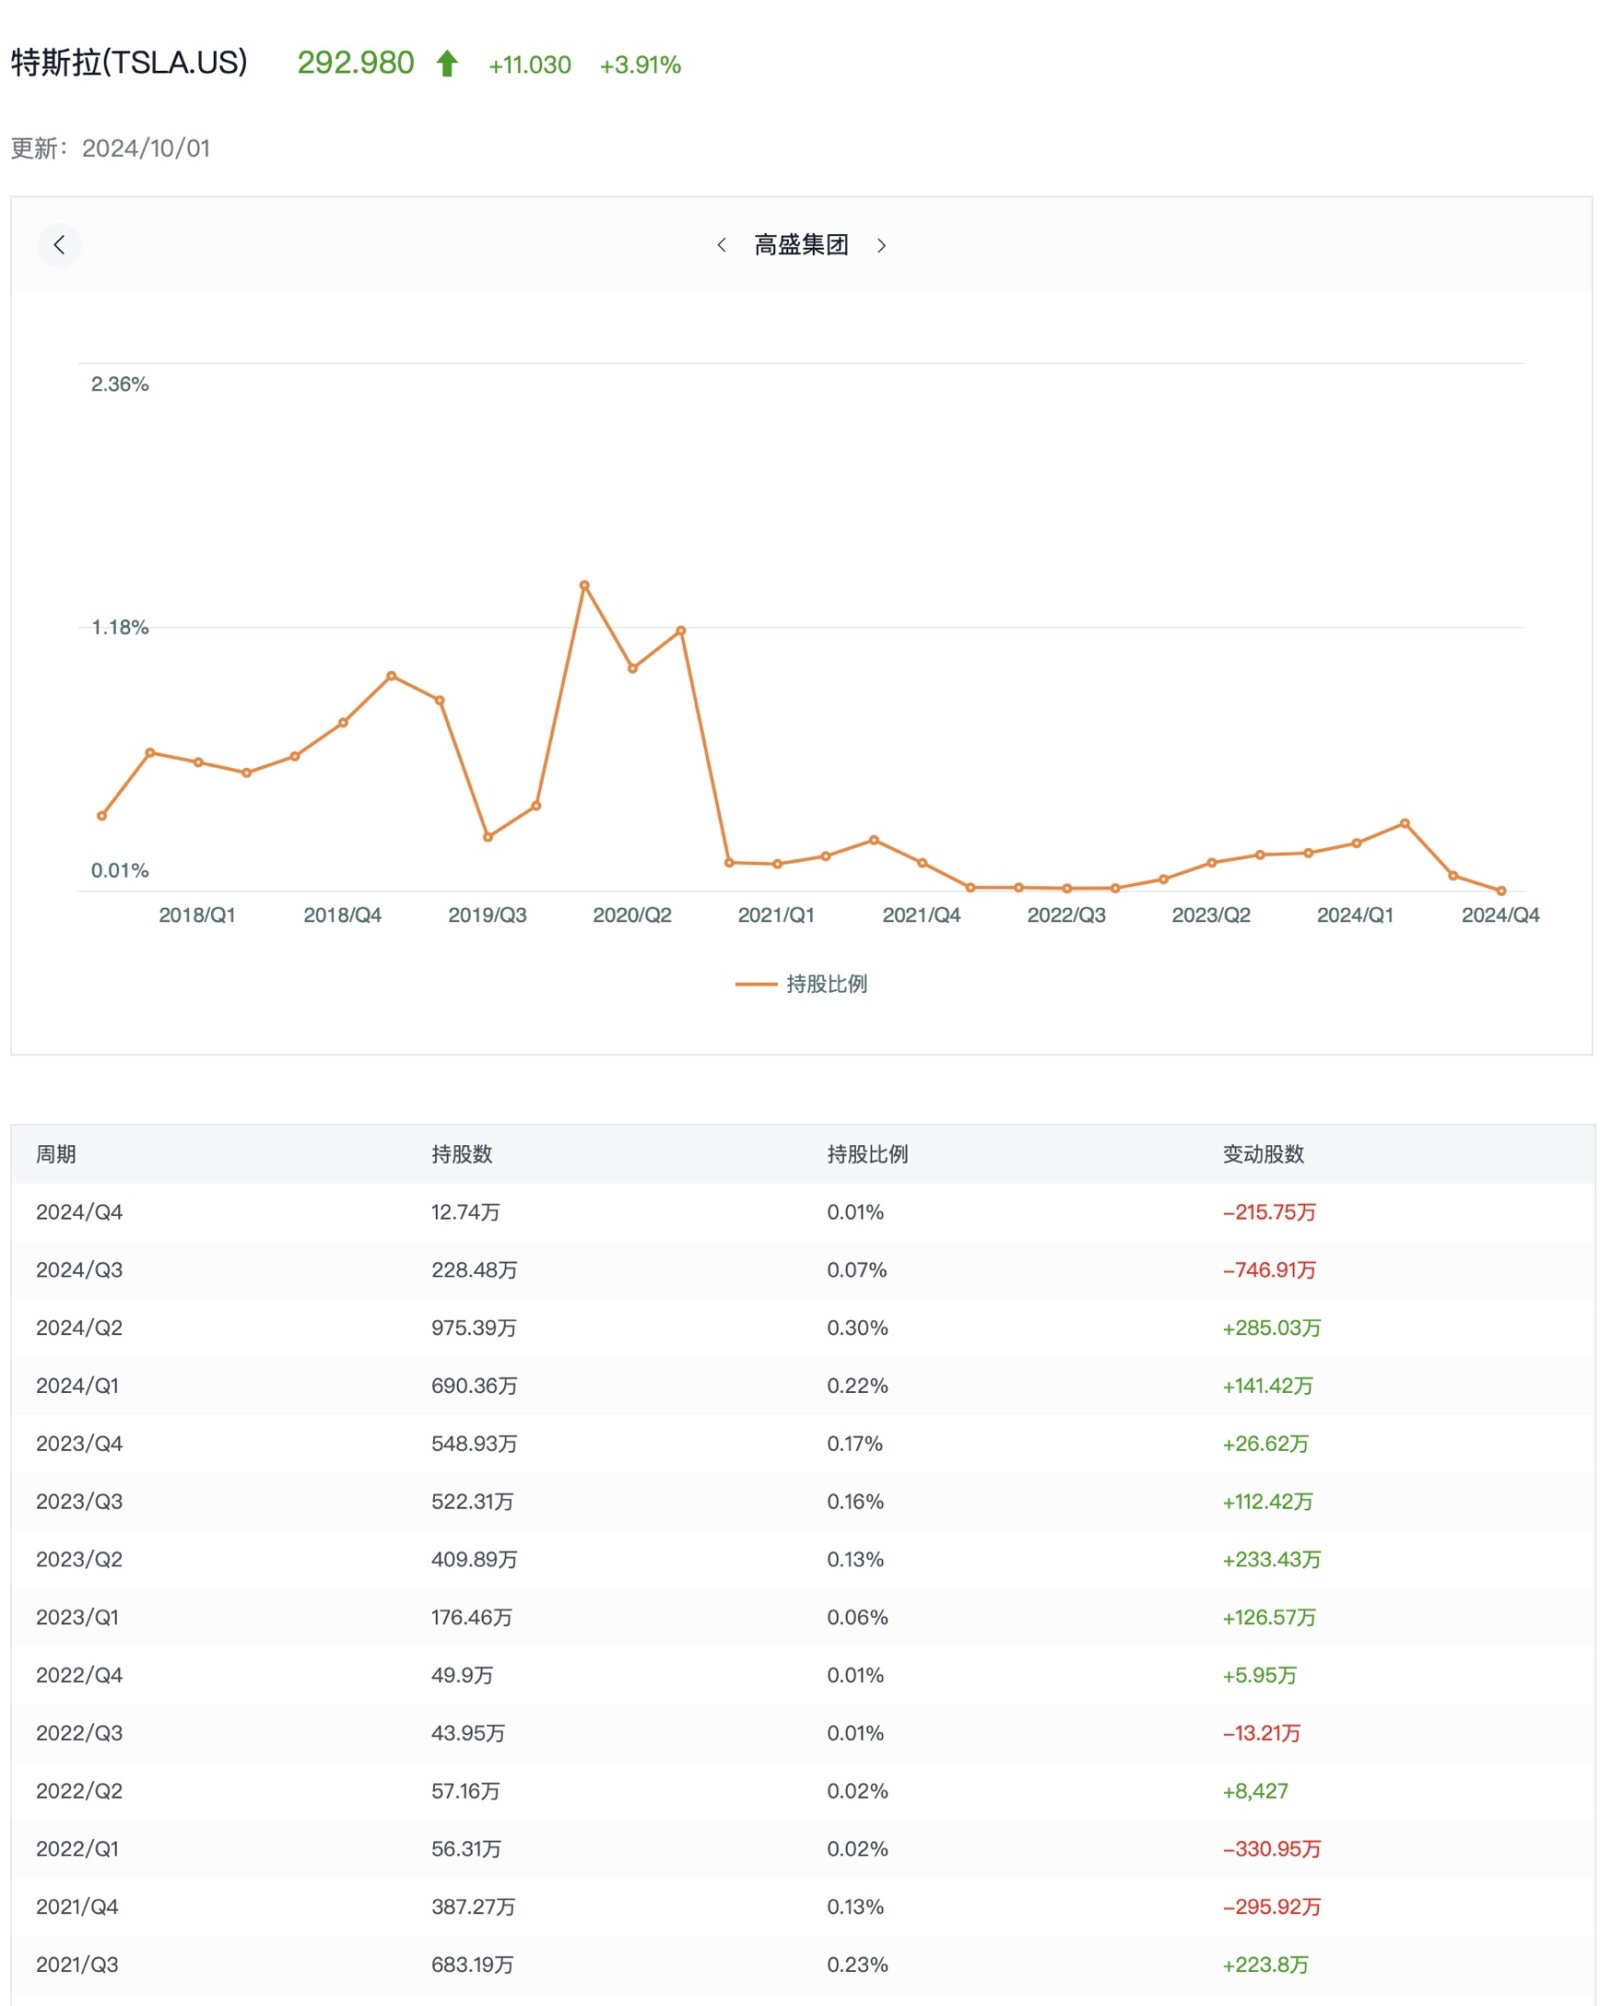
Task: Select the 高盛集团 institution title
Action: [801, 245]
